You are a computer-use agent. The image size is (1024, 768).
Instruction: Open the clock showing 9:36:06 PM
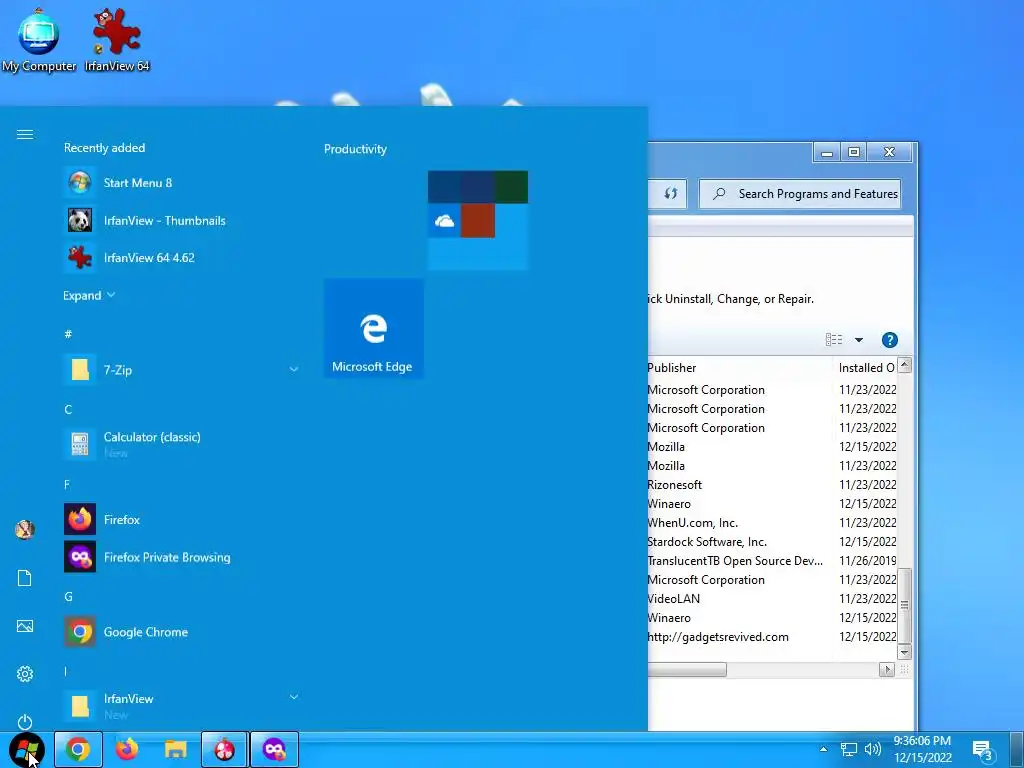(922, 749)
